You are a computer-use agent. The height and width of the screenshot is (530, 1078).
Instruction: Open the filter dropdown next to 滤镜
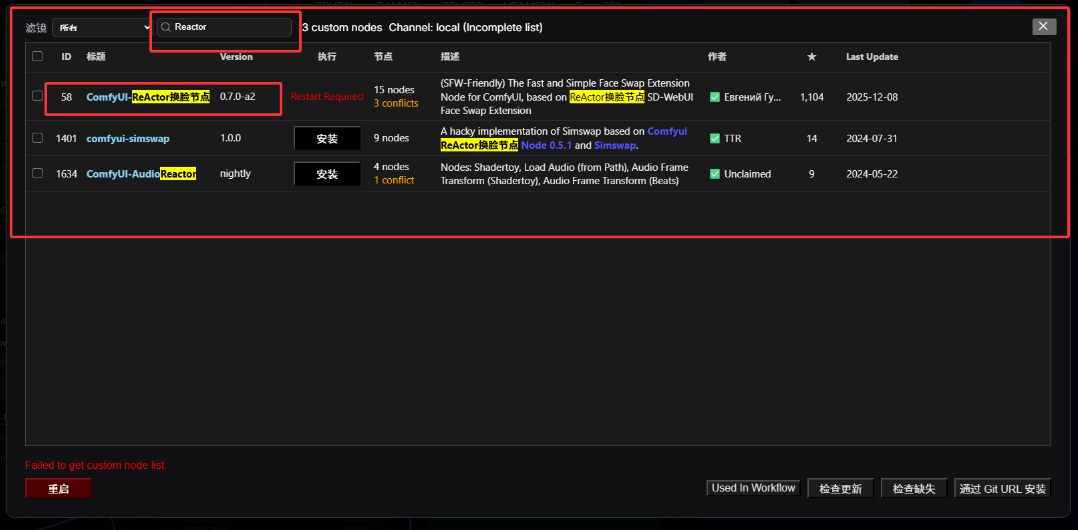pyautogui.click(x=102, y=27)
